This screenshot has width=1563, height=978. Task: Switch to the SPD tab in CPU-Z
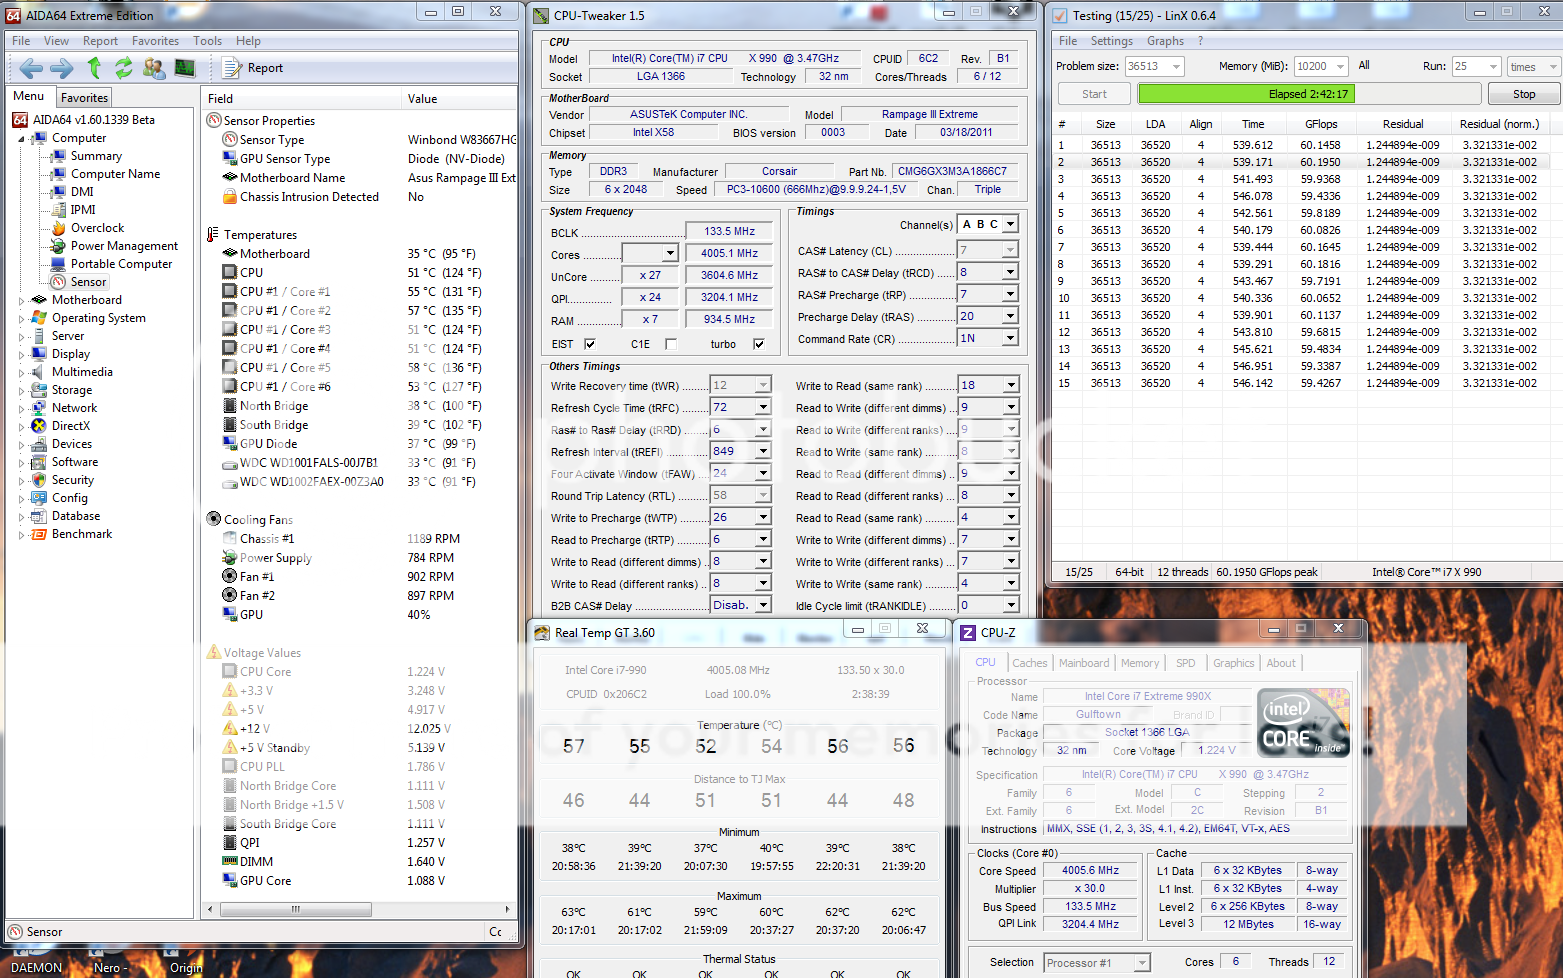click(x=1185, y=663)
